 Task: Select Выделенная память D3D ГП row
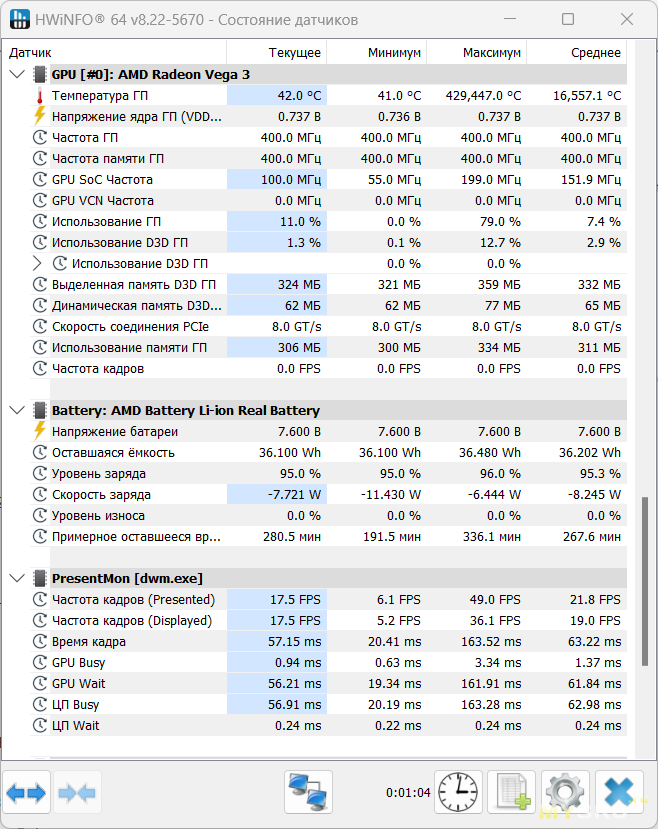point(328,284)
